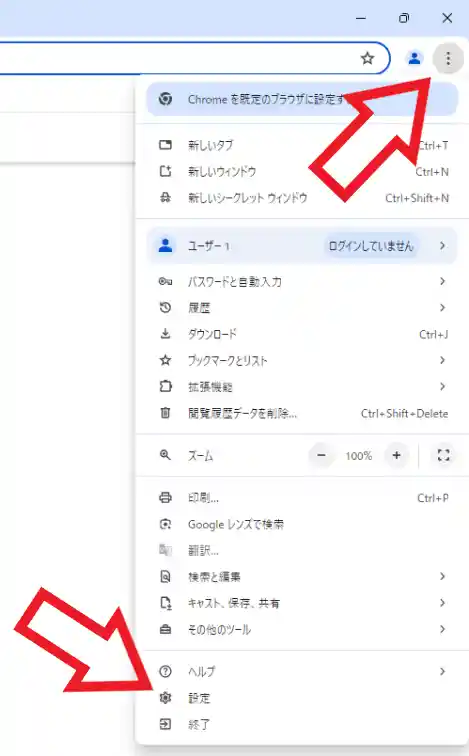Expand the ヘルプ submenu chevron
Image resolution: width=469 pixels, height=756 pixels.
click(x=442, y=671)
